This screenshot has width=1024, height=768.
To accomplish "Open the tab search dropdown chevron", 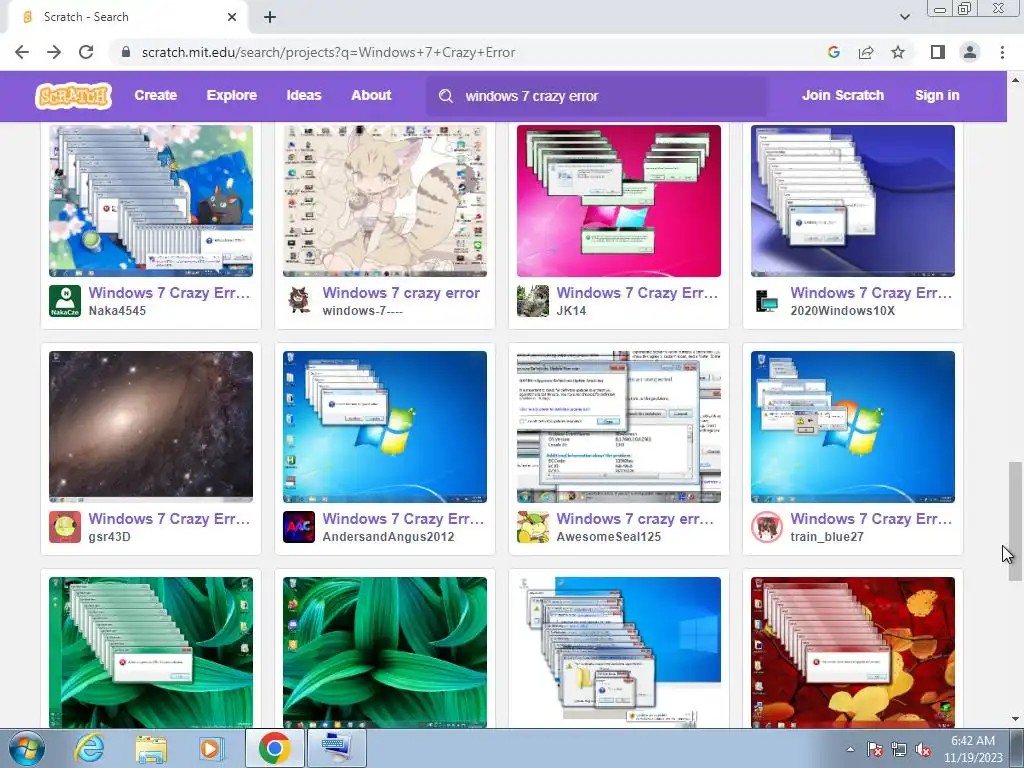I will pos(904,17).
